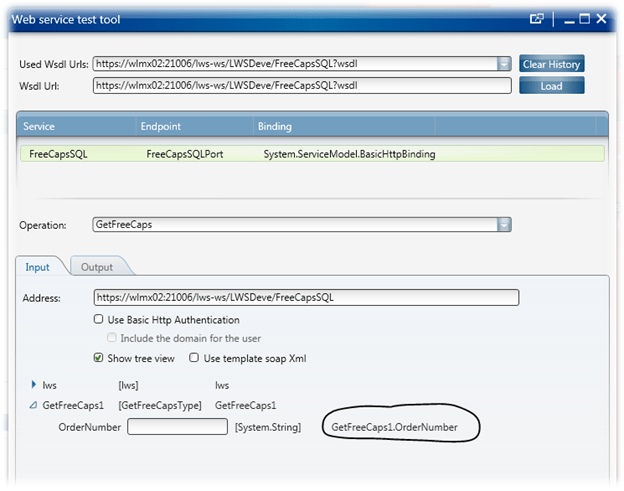Click the Address input field

306,297
